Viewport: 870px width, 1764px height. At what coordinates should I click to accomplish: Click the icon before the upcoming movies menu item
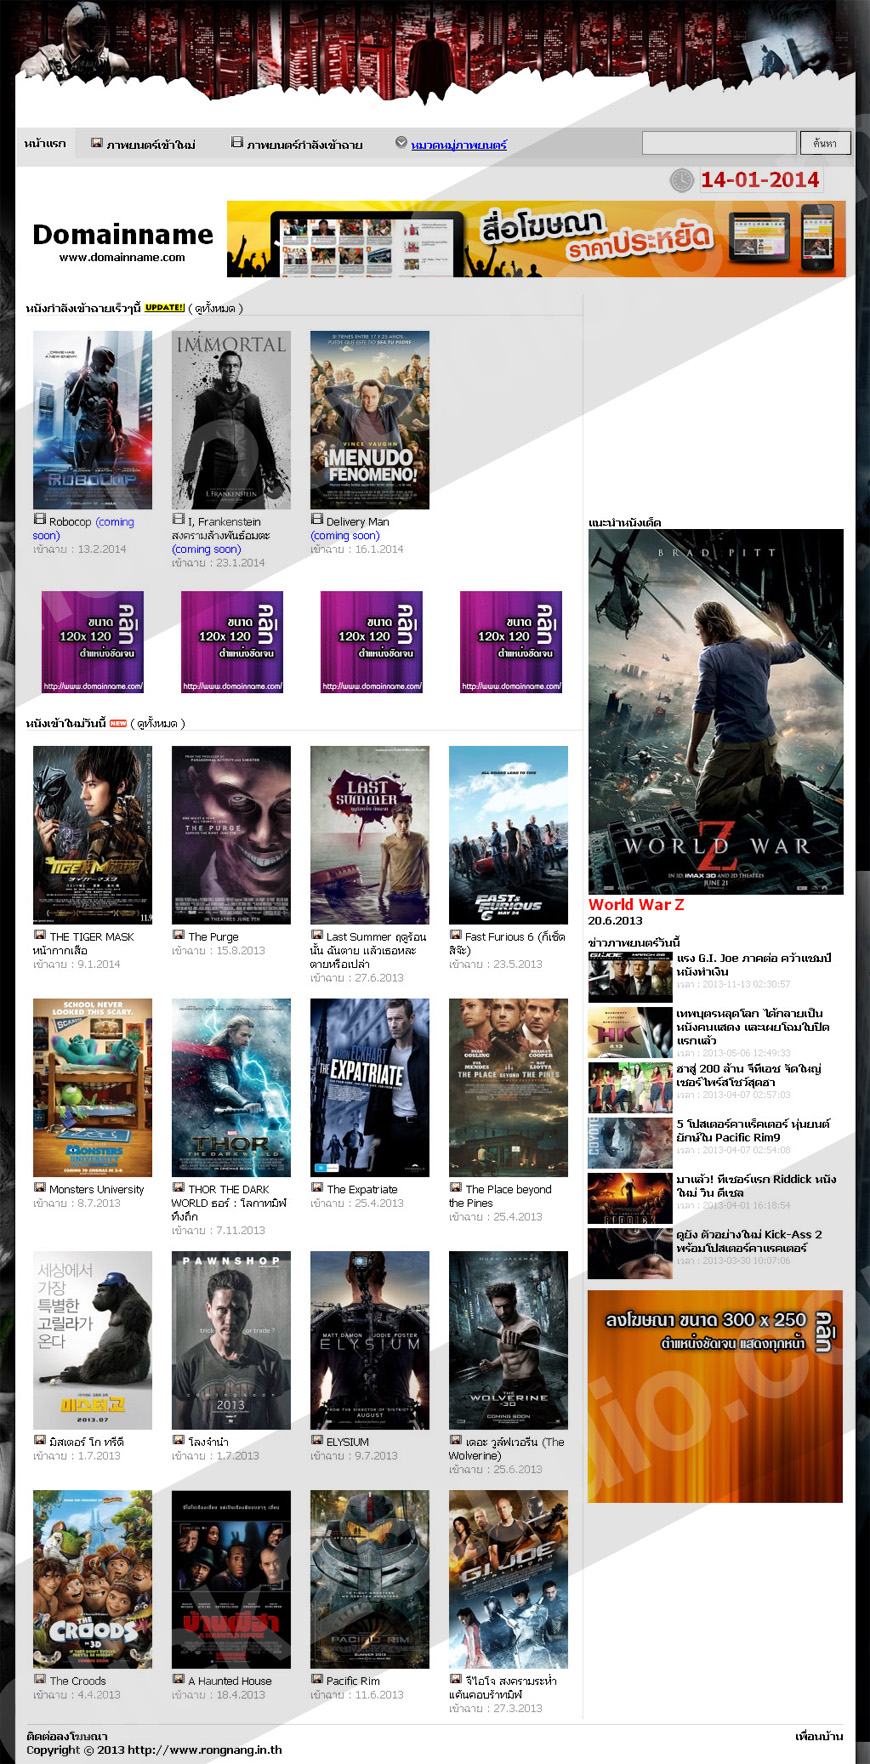237,143
